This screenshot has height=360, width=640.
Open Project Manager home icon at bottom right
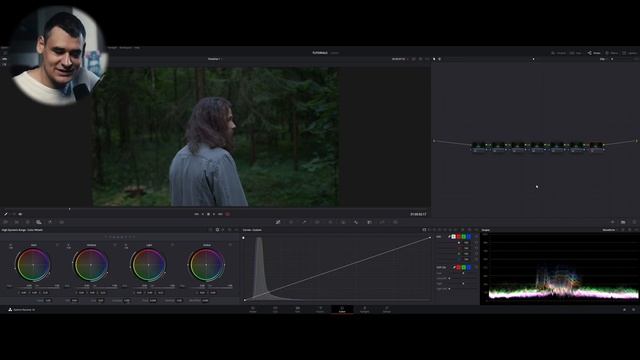tap(624, 310)
